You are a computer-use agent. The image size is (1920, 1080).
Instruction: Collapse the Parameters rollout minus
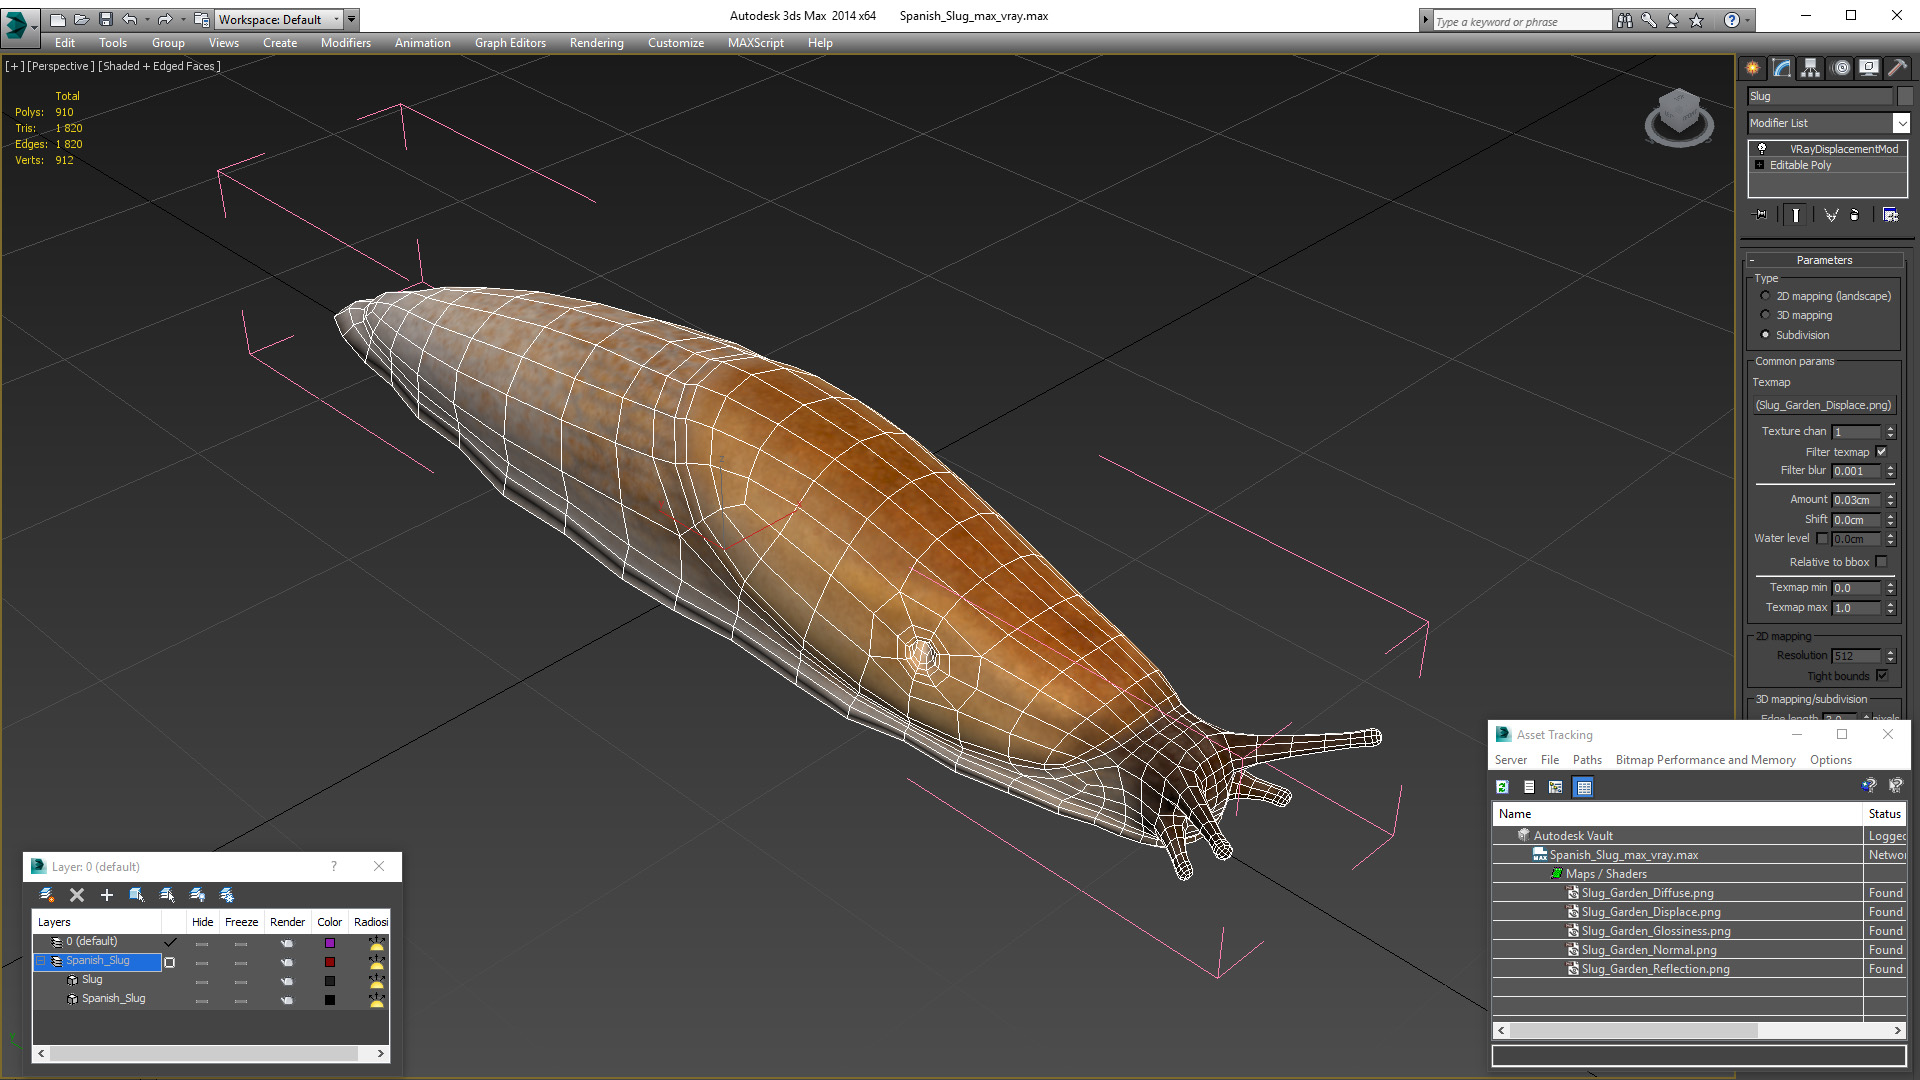click(x=1752, y=260)
